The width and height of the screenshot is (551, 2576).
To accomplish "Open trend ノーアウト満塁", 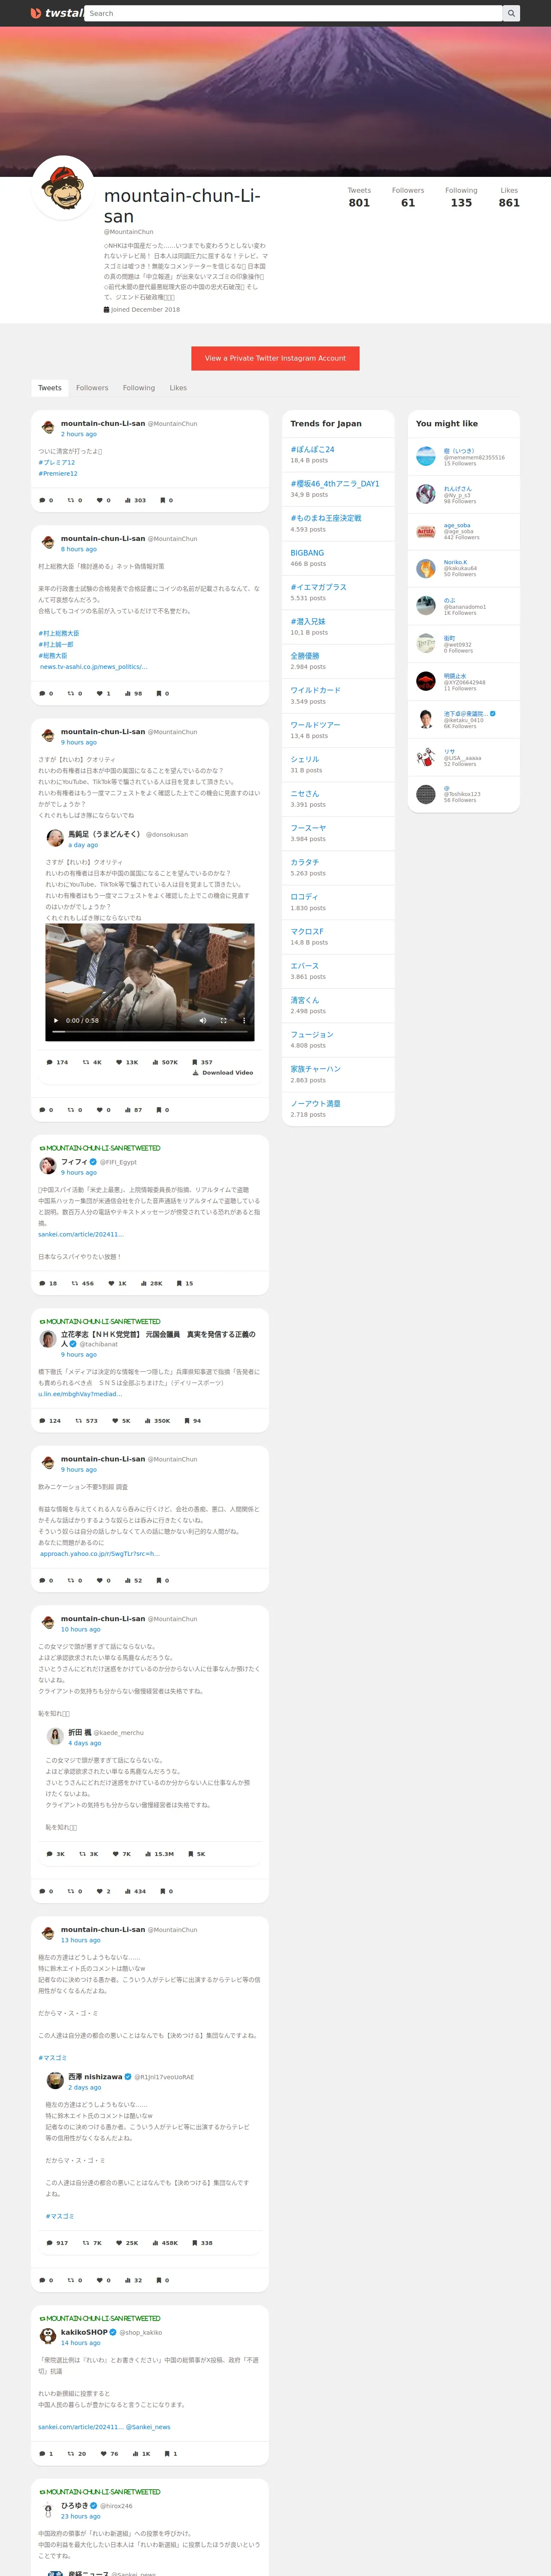I will tap(315, 1104).
